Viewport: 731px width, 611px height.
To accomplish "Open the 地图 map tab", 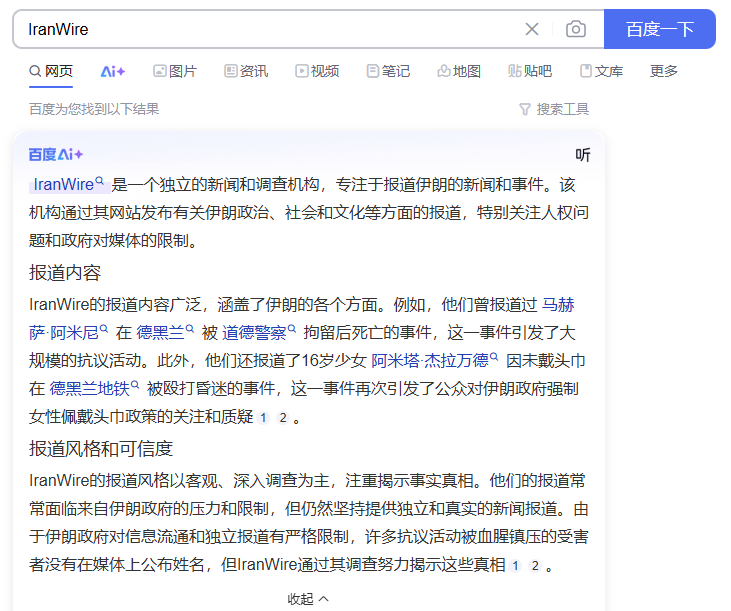I will 459,71.
